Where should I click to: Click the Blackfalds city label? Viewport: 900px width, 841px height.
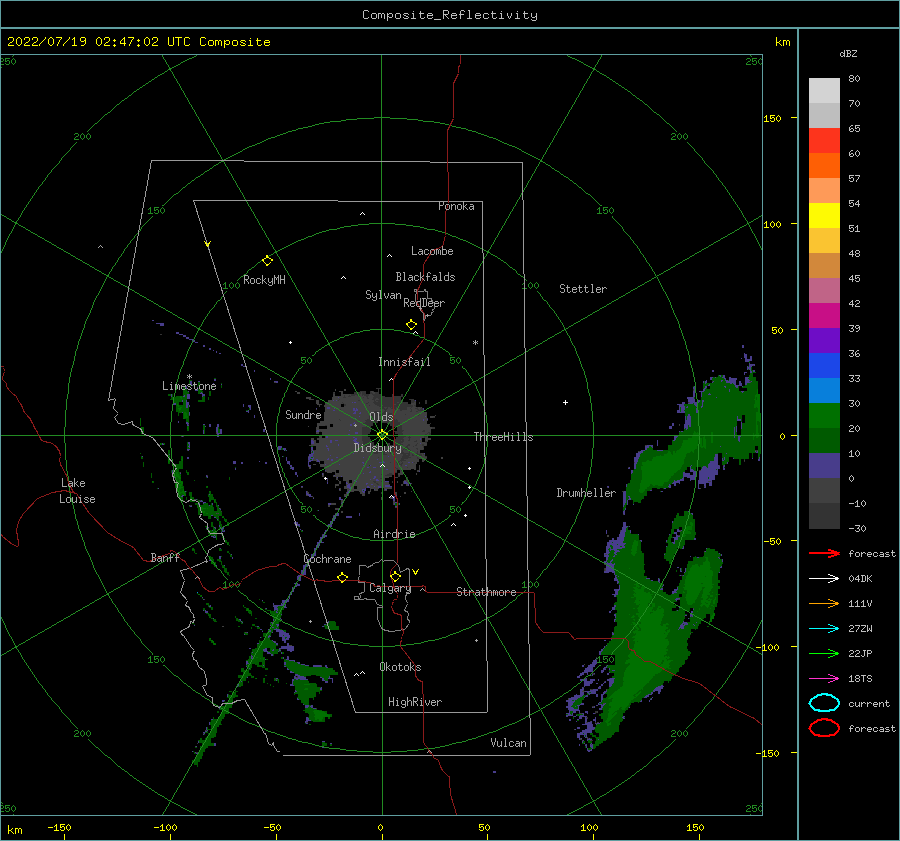[x=425, y=277]
